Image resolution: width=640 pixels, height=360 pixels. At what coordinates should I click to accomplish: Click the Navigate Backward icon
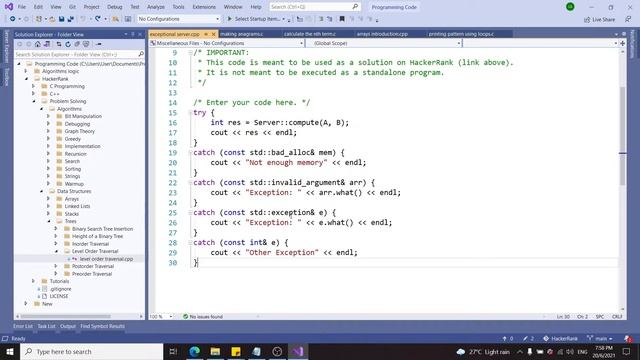[x=13, y=19]
